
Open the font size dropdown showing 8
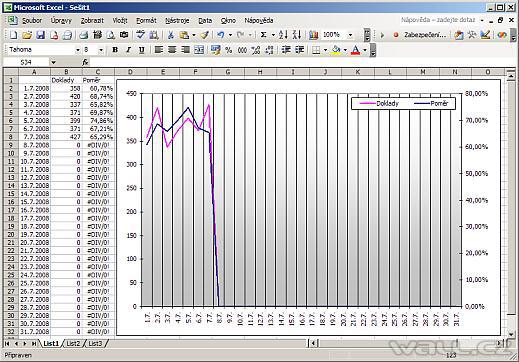click(x=101, y=50)
